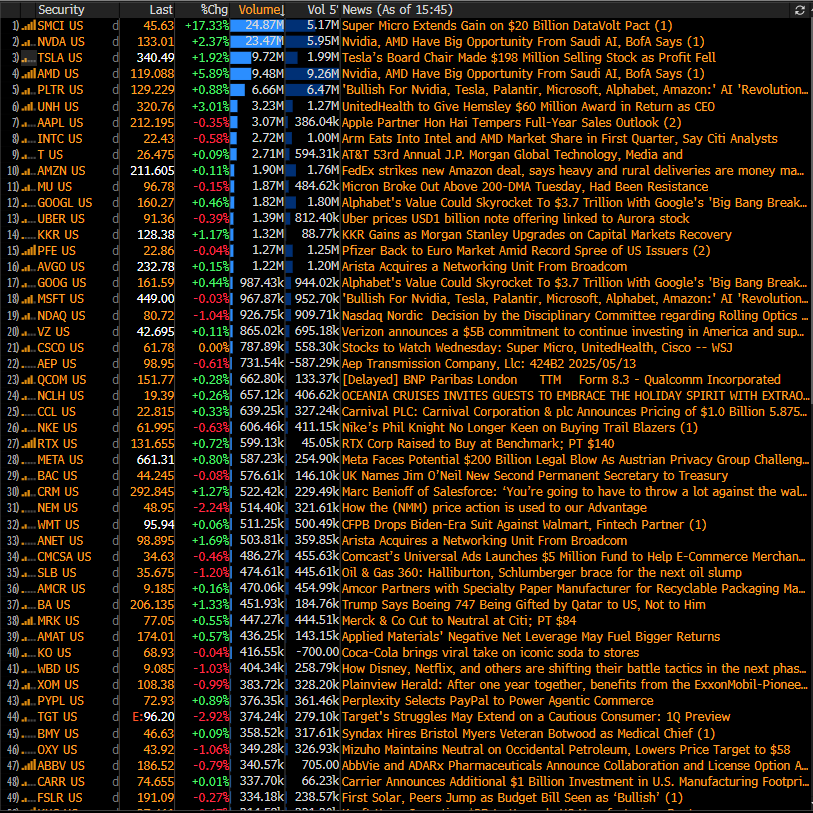The image size is (813, 813).
Task: Open the Super Micro DataVolt Pact news headline
Action: click(507, 26)
